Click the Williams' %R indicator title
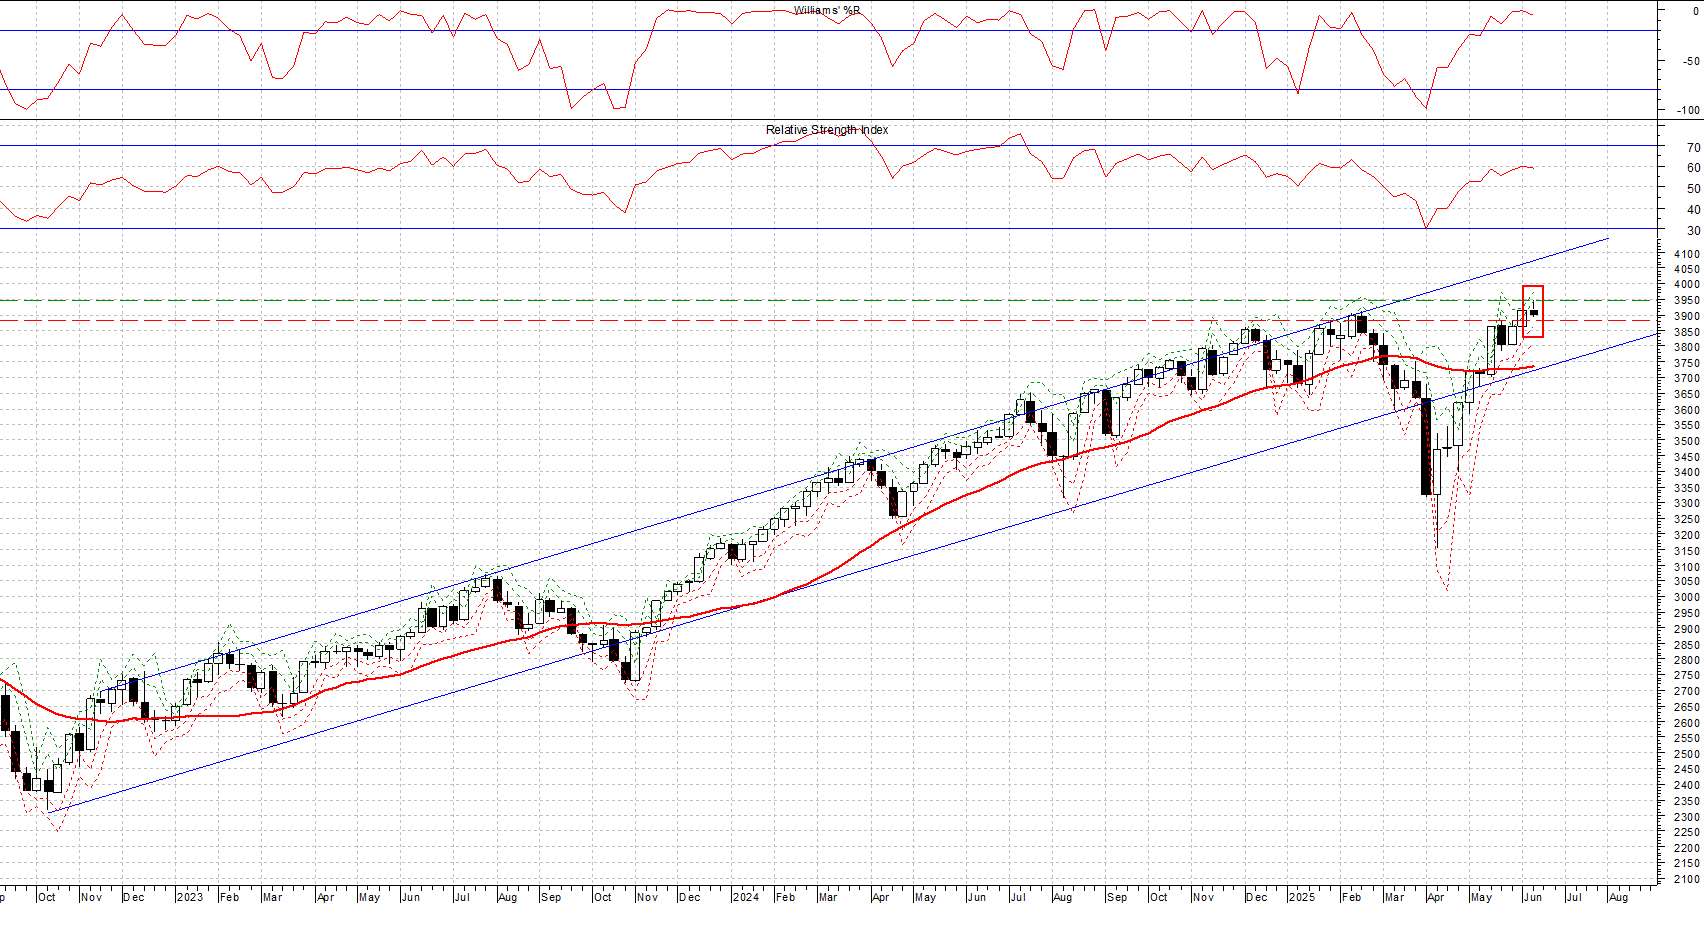Viewport: 1704px width, 935px height. pyautogui.click(x=827, y=11)
